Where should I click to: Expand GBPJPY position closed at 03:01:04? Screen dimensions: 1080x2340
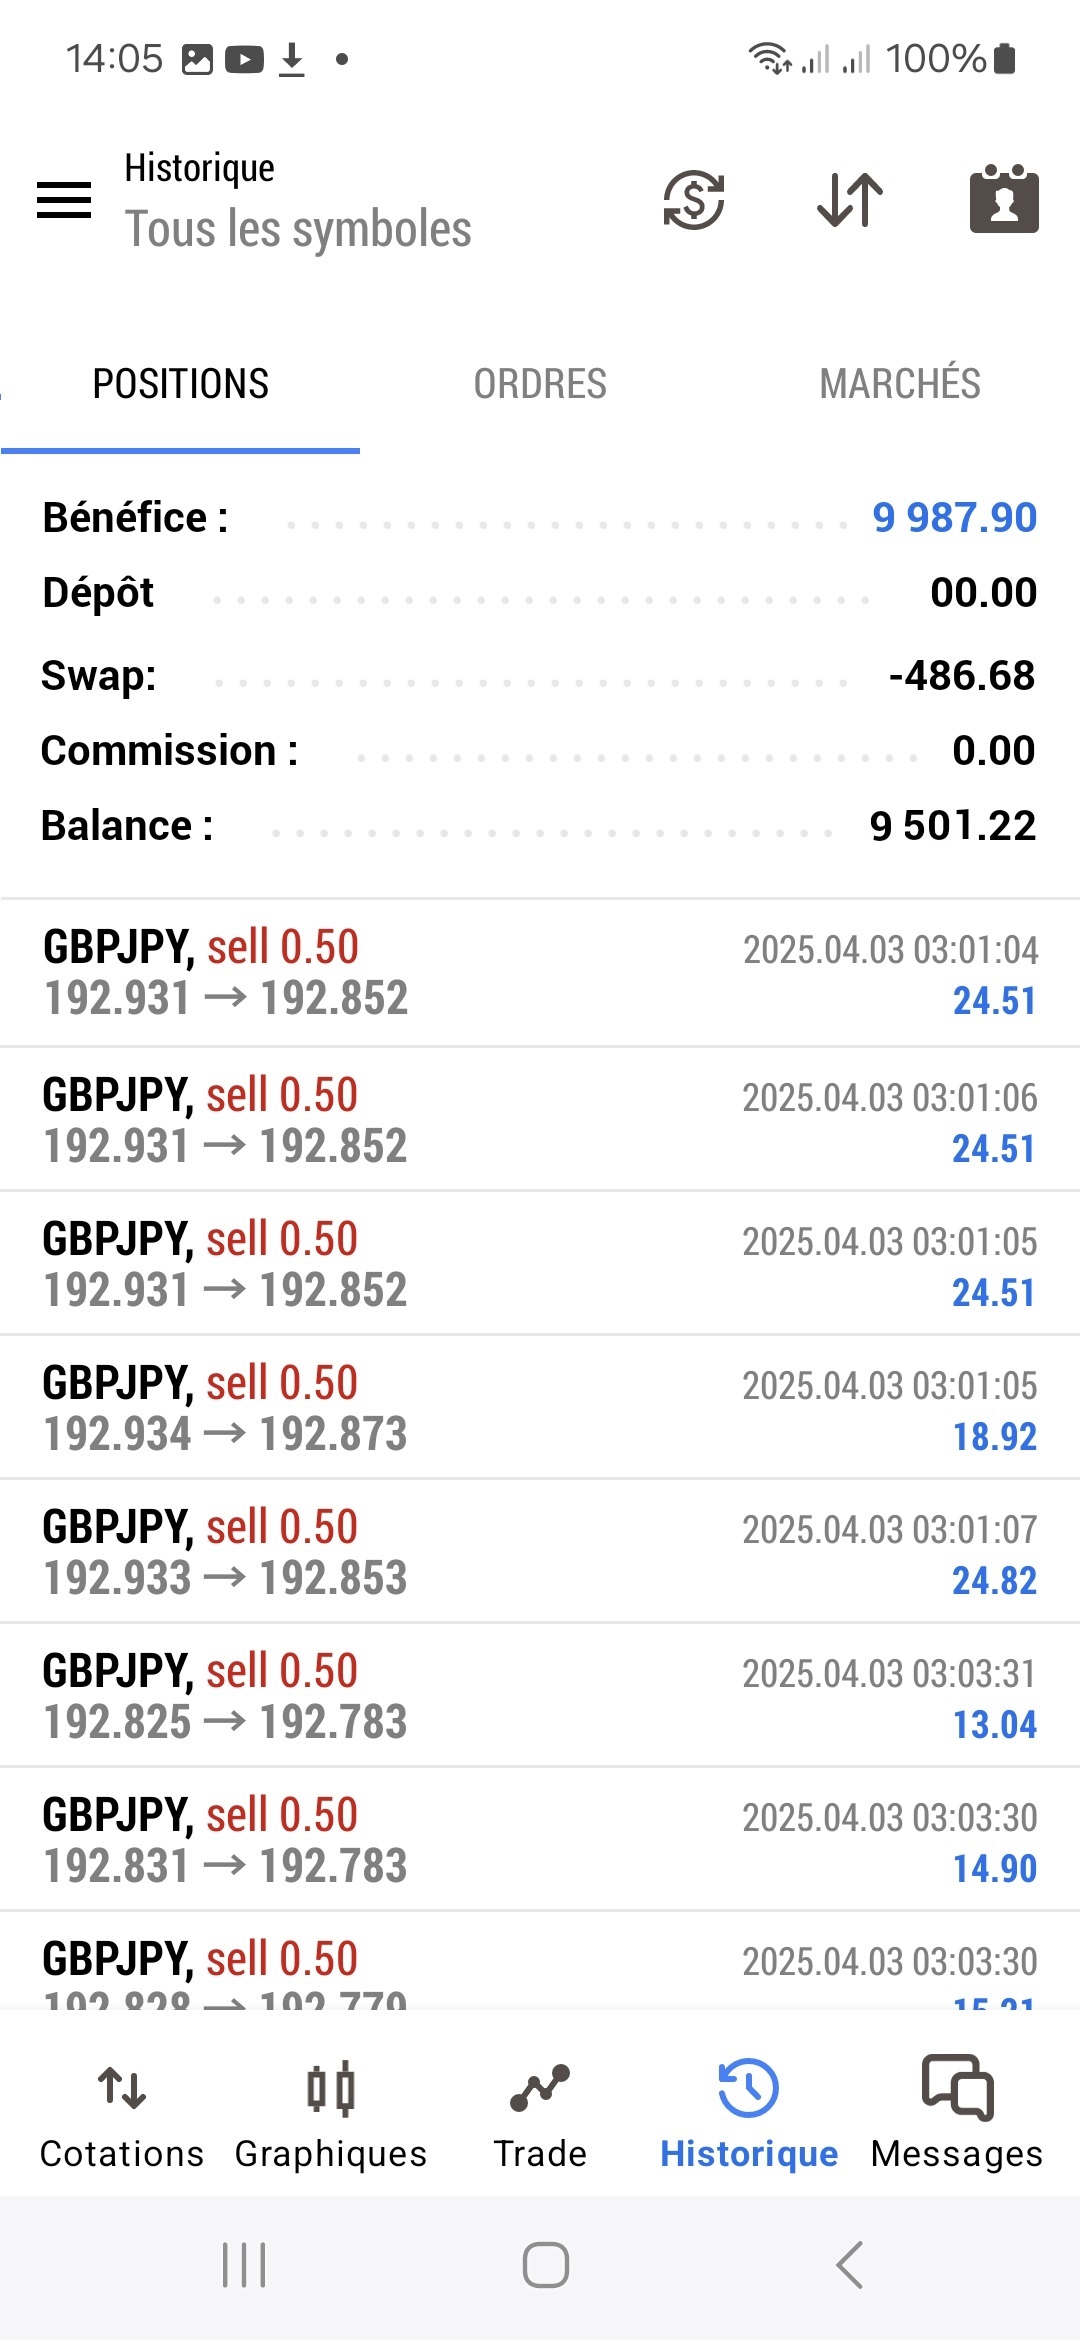coord(540,973)
